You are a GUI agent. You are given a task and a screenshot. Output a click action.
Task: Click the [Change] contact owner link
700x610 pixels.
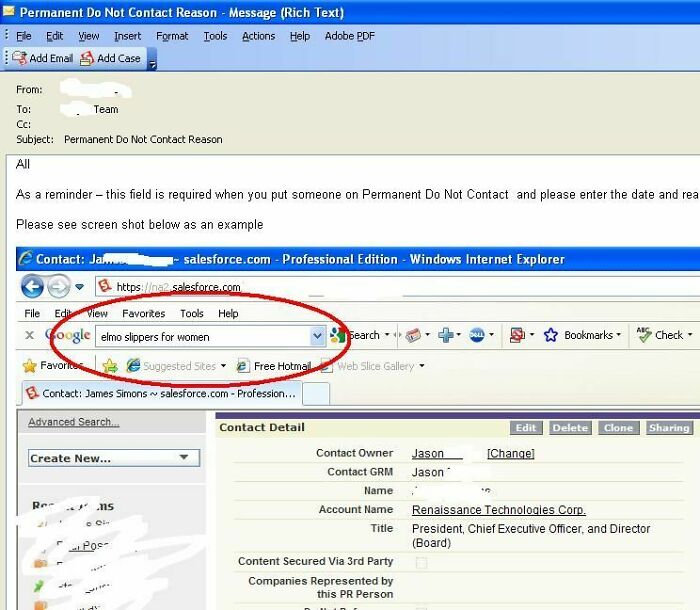pos(510,453)
